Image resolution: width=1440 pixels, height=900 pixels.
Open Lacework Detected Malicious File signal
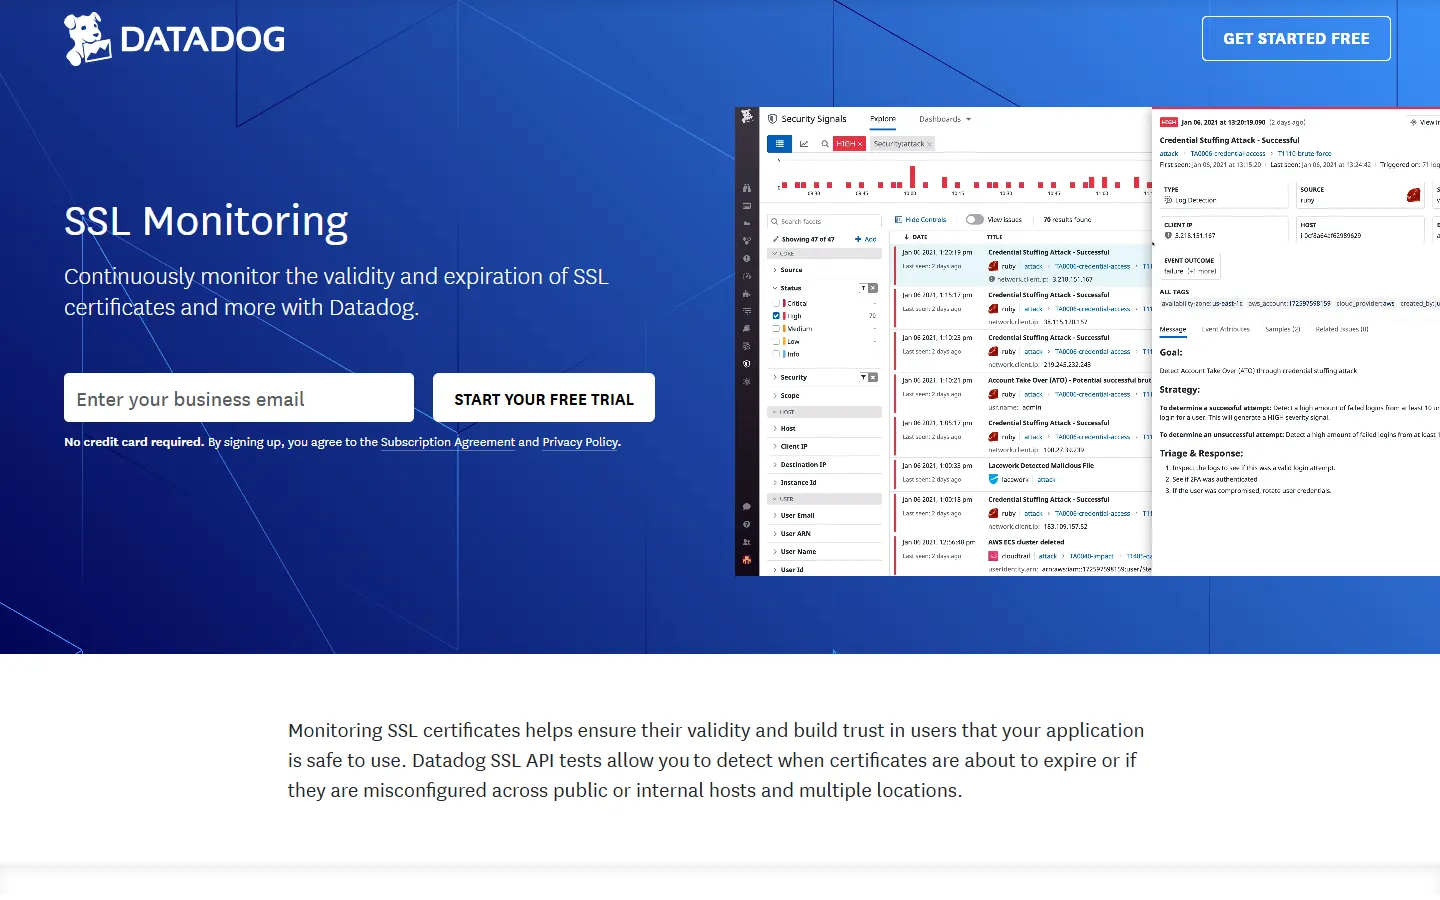coord(1023,474)
